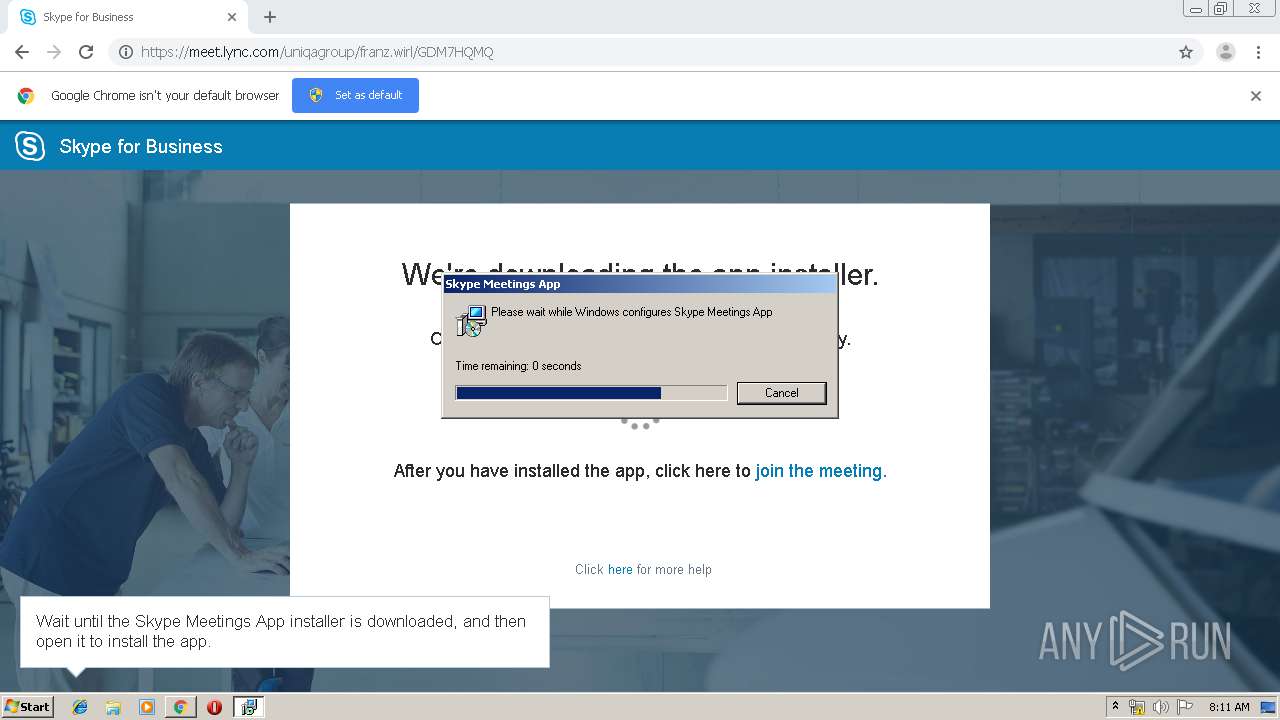Screen dimensions: 1280x720
Task: View site information icon in address bar
Action: click(x=126, y=52)
